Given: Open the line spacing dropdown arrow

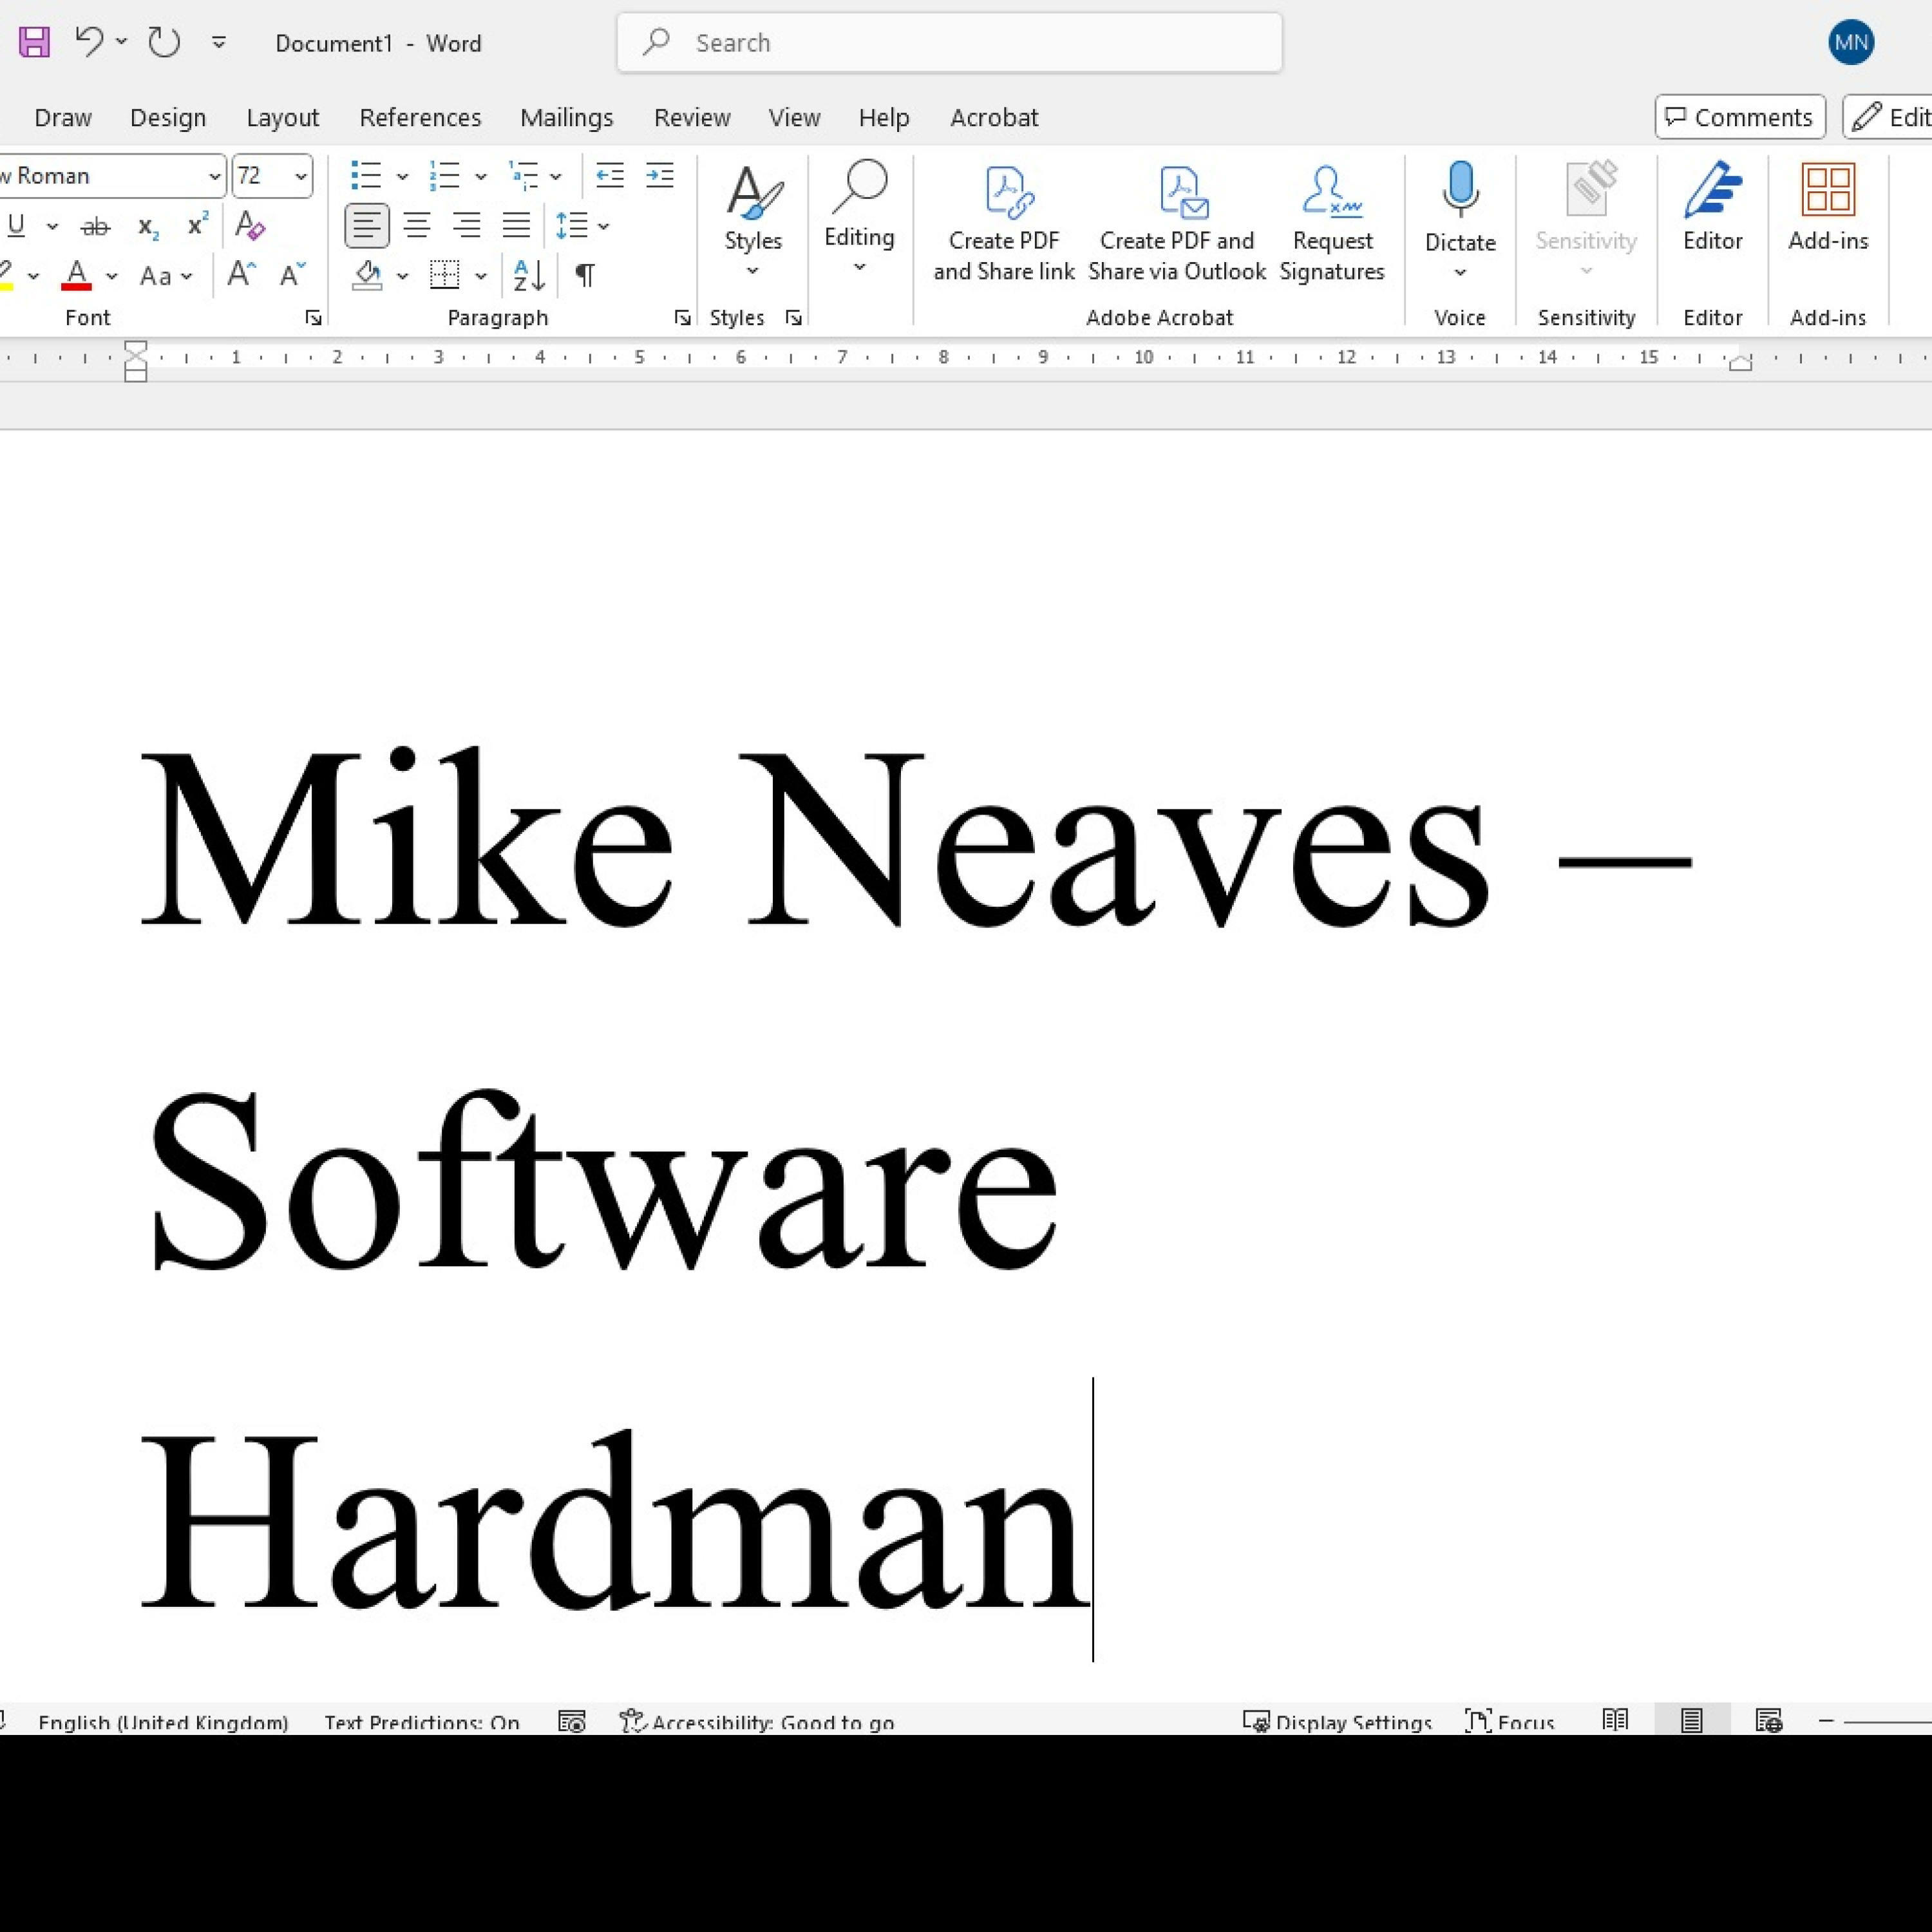Looking at the screenshot, I should point(604,227).
